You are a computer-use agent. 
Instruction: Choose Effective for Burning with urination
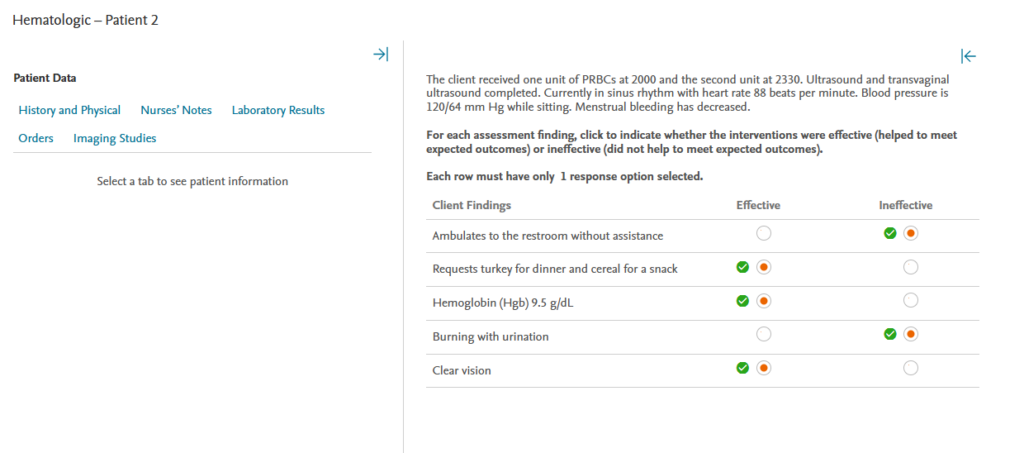764,334
